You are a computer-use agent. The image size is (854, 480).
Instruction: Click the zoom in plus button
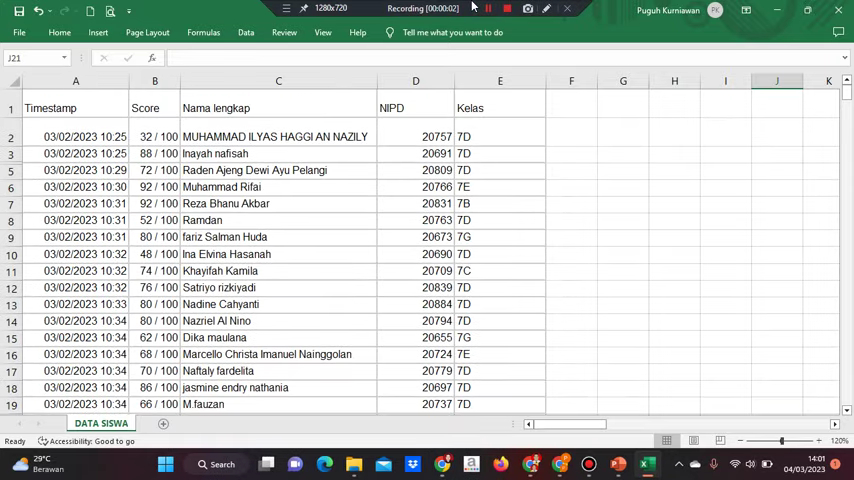click(819, 440)
